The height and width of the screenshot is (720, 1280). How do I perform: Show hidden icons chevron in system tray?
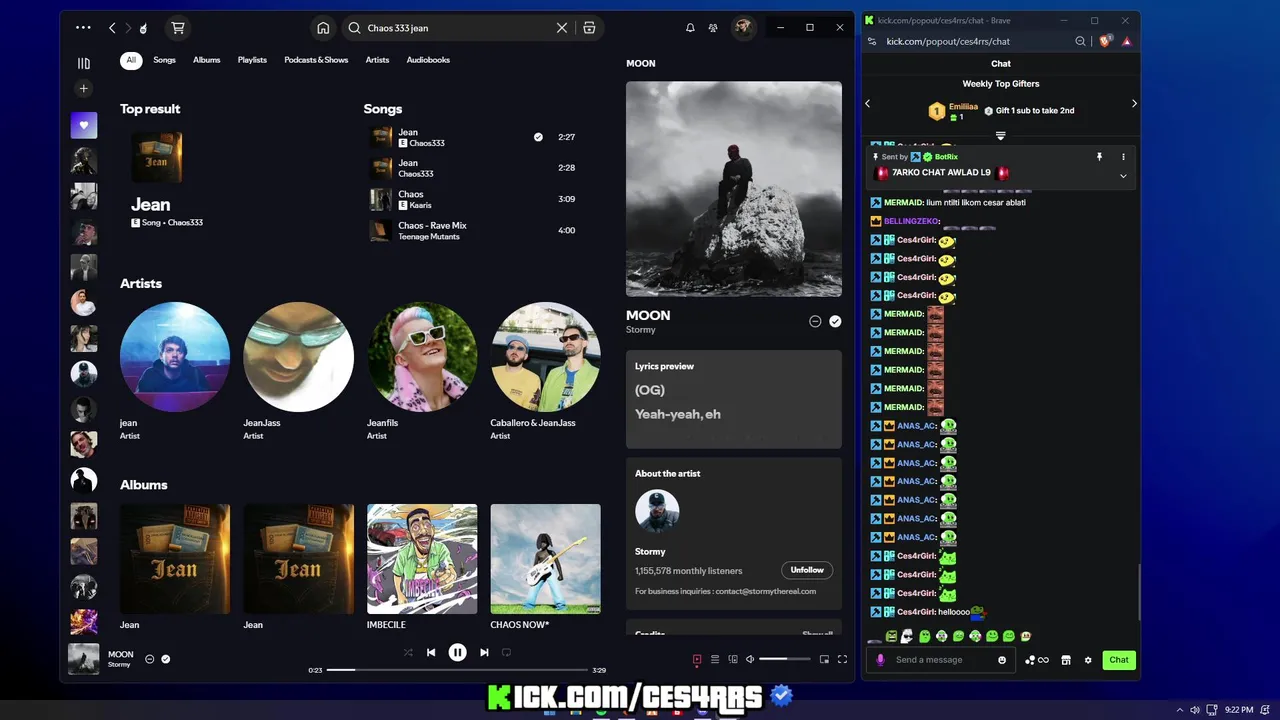[x=1179, y=710]
